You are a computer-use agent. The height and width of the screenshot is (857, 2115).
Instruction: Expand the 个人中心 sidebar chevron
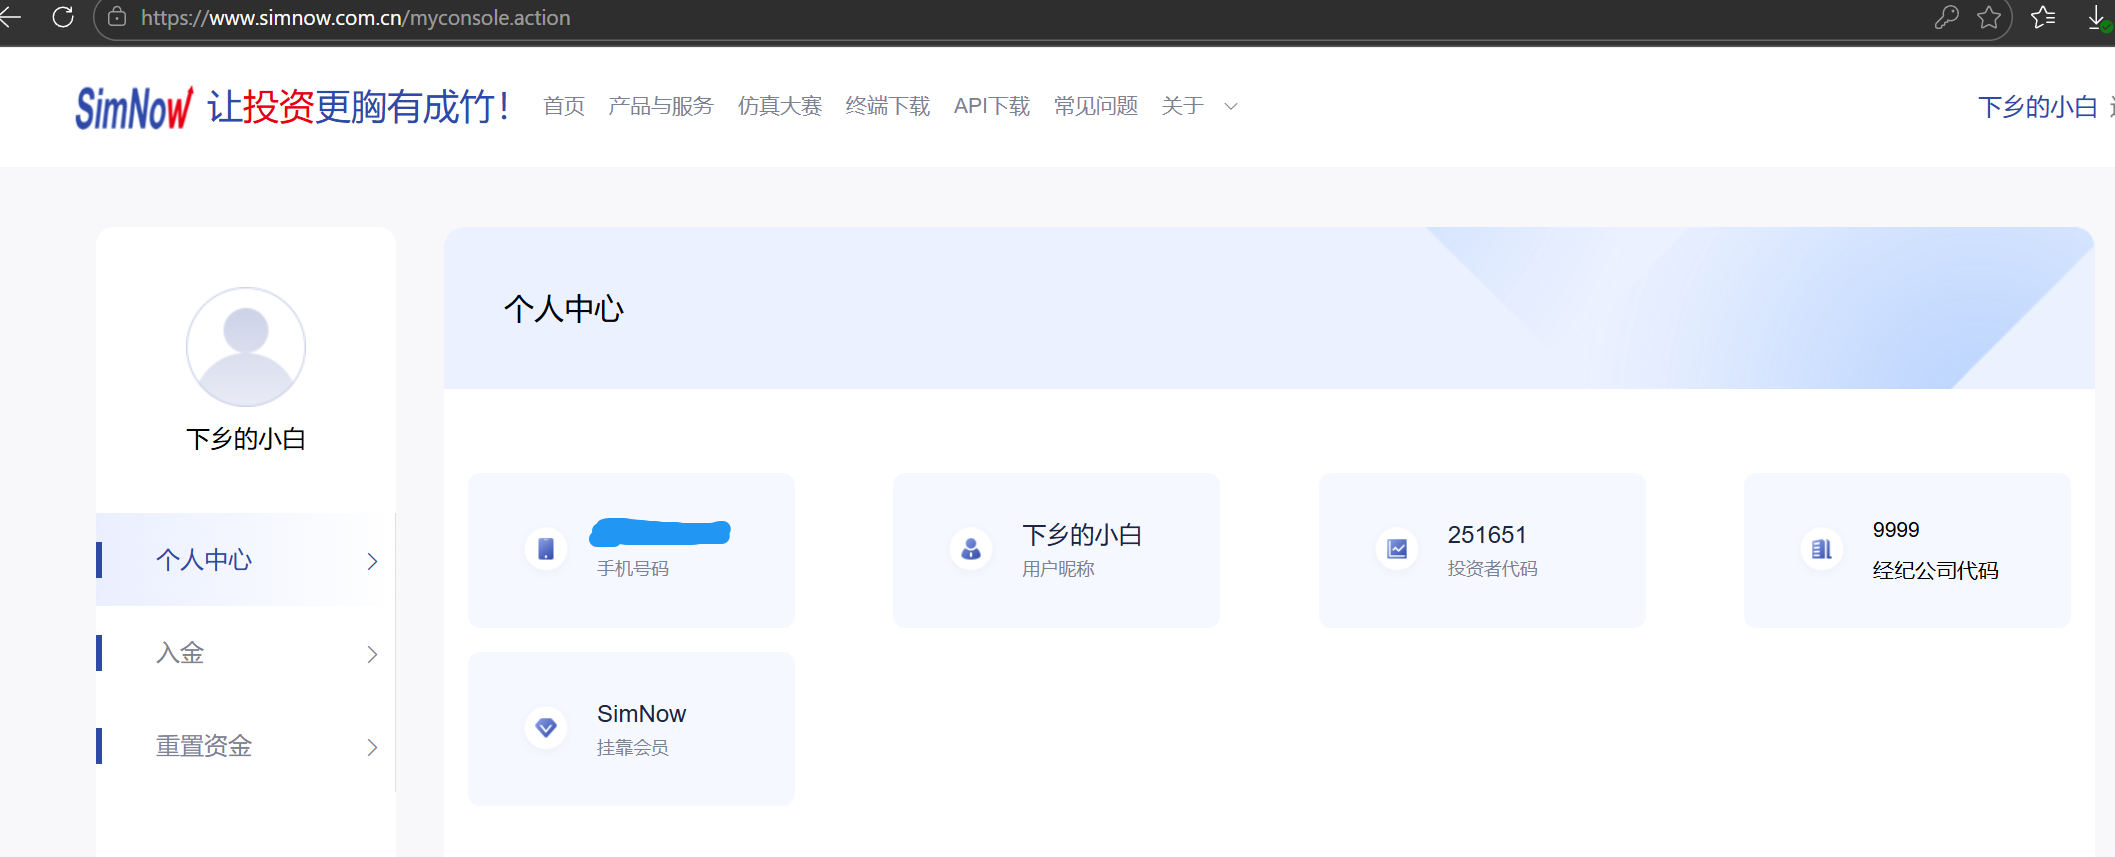point(372,561)
